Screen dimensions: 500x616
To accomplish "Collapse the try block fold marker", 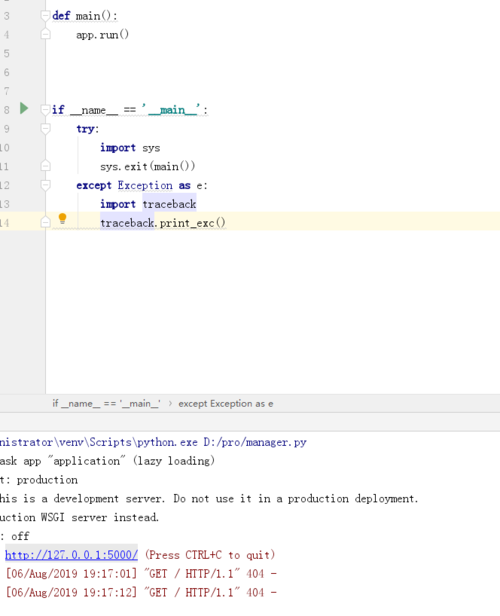I will coord(46,128).
